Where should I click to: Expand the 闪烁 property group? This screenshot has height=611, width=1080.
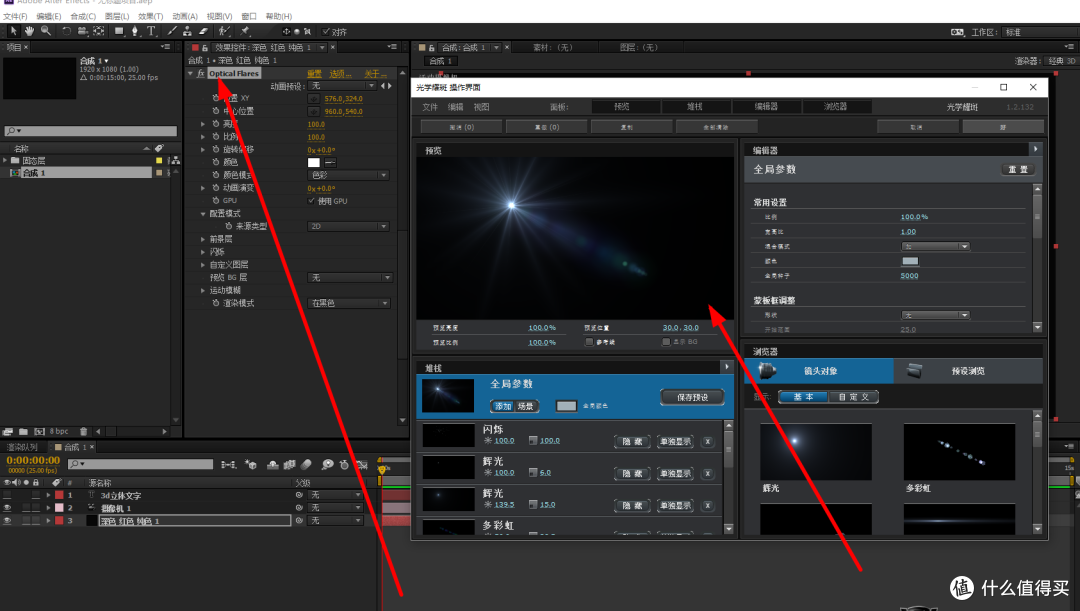tap(202, 252)
